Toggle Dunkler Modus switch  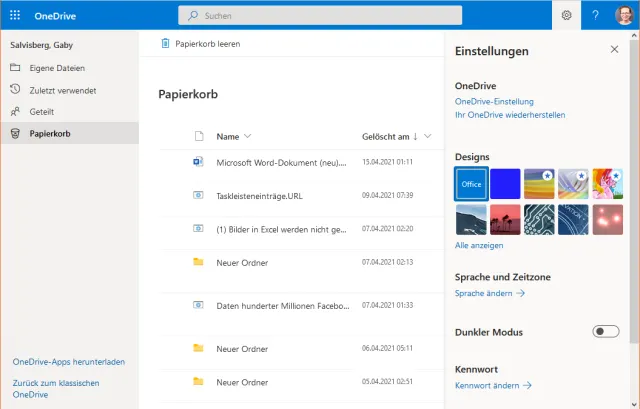(606, 331)
